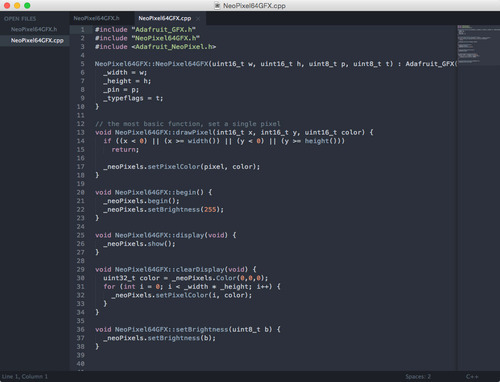Activate the NeoPixel64GFX.cpp tab
The image size is (500, 382).
pos(165,18)
